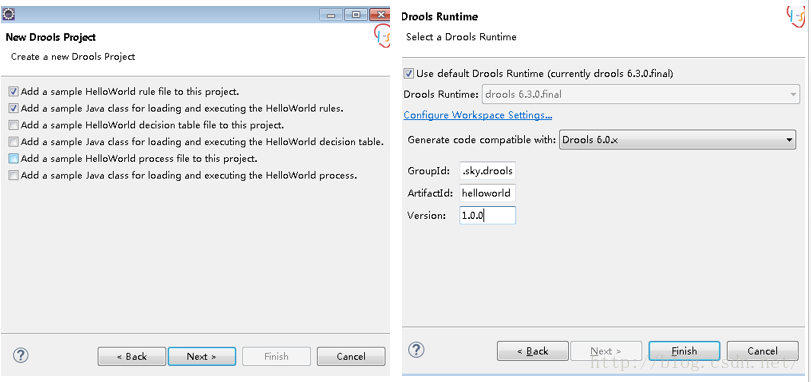Uncheck sample Java class for HelloWorld rules checkbox

point(13,109)
